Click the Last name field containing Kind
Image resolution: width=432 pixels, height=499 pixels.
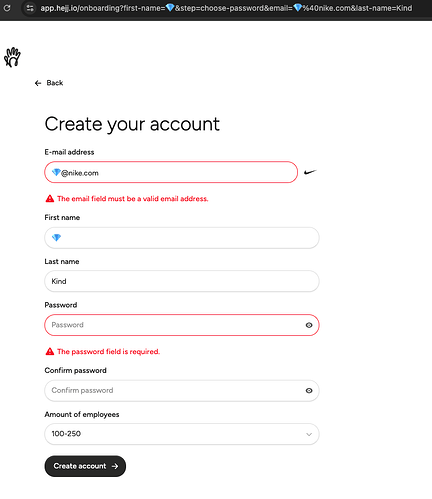[x=182, y=281]
